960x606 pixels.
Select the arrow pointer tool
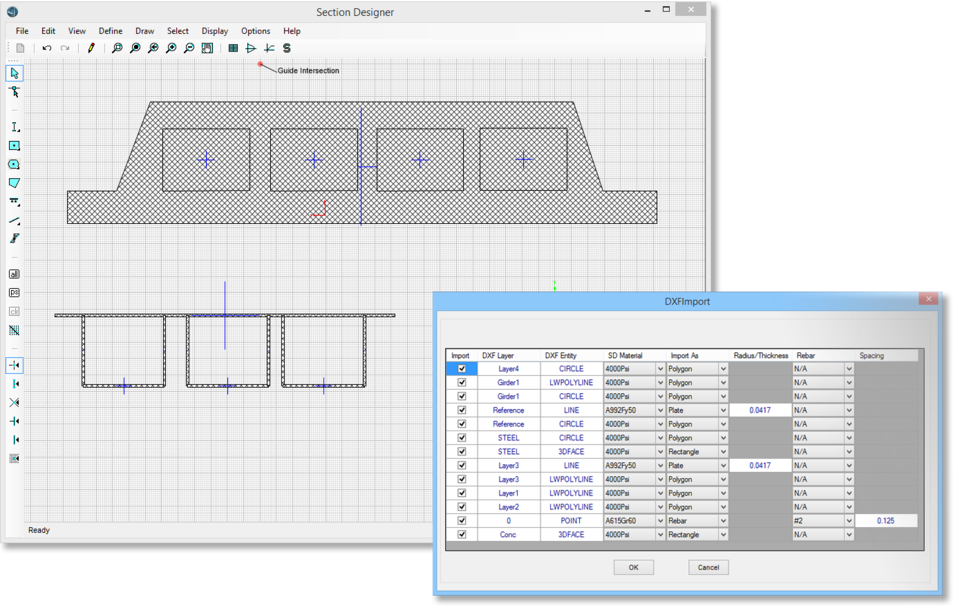coord(14,73)
